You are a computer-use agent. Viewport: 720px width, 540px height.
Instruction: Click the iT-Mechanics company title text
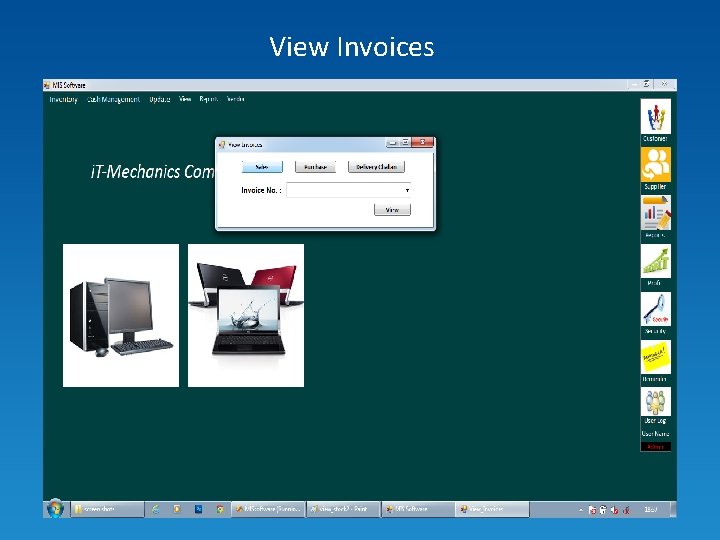152,172
